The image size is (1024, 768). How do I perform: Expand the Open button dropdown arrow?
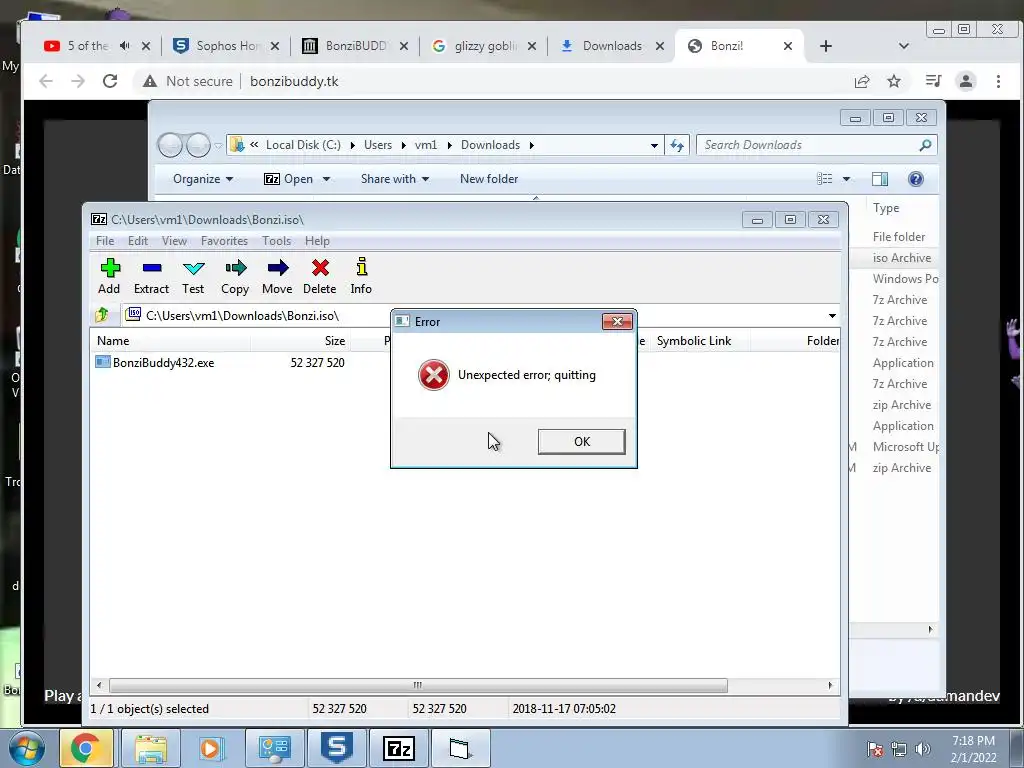[326, 179]
